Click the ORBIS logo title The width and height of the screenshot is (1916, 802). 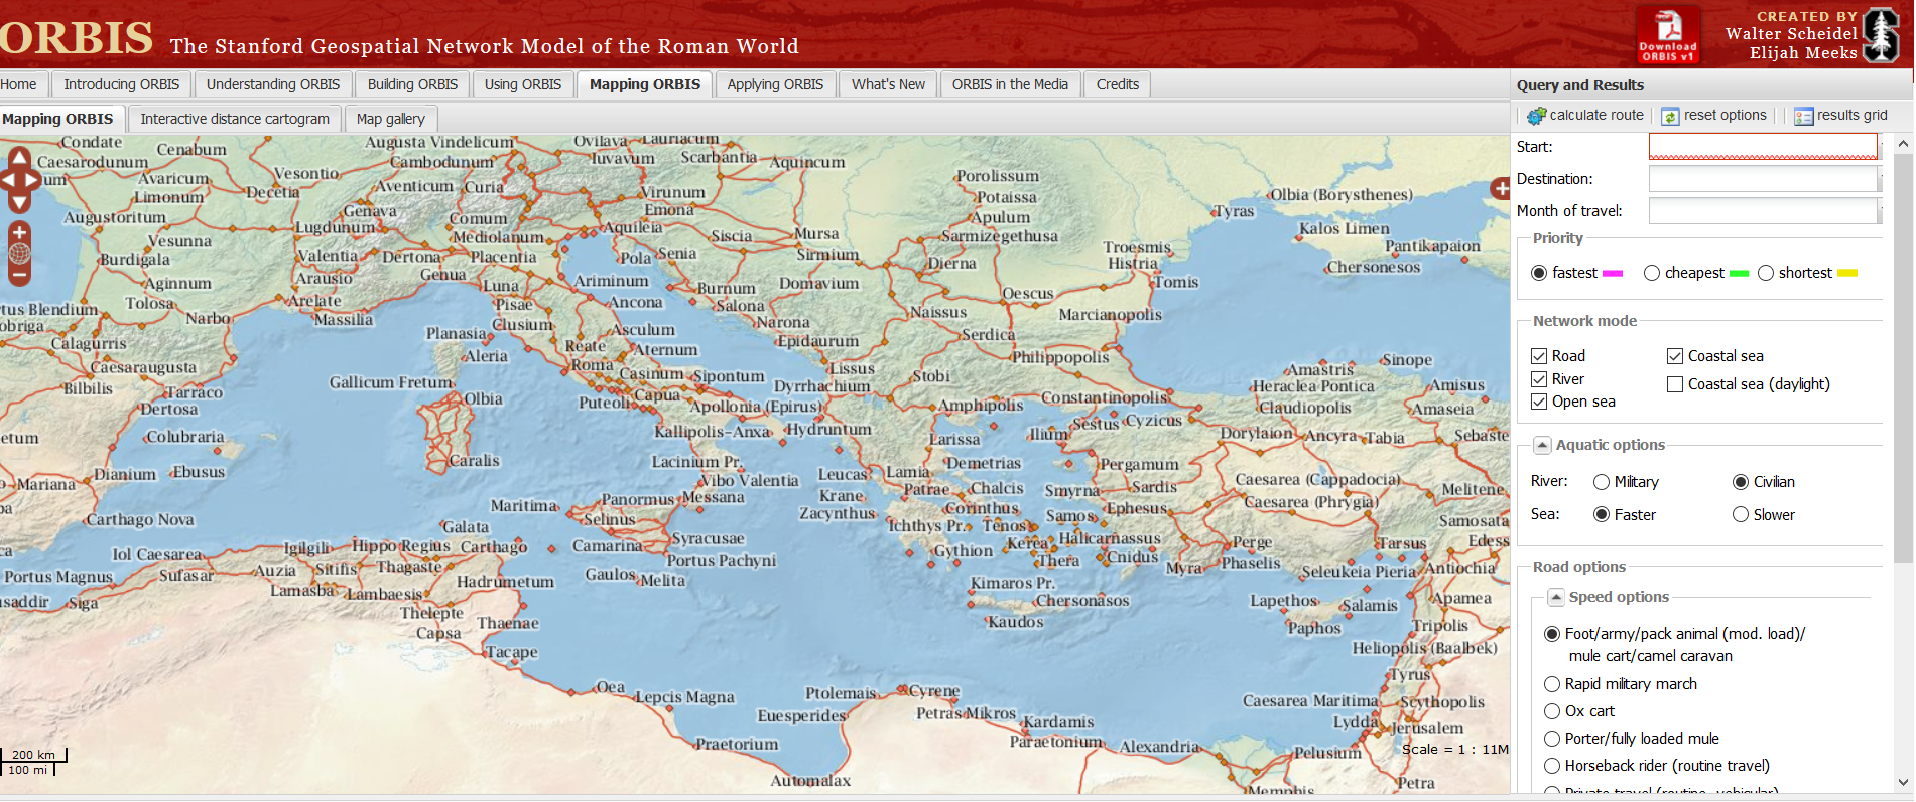[x=76, y=38]
